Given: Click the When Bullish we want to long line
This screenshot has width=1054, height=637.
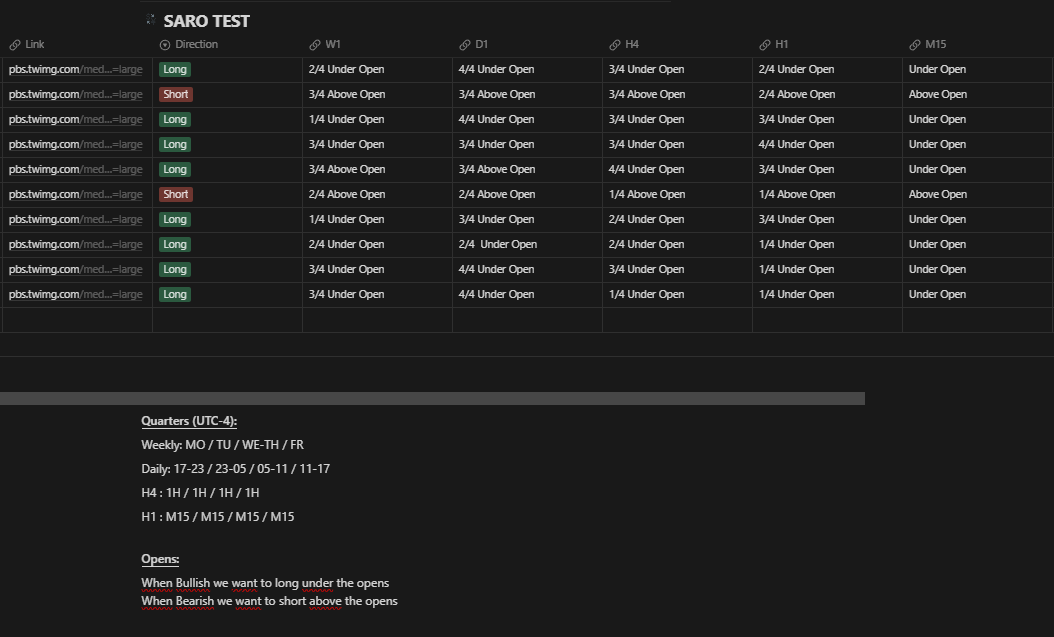Looking at the screenshot, I should [265, 583].
